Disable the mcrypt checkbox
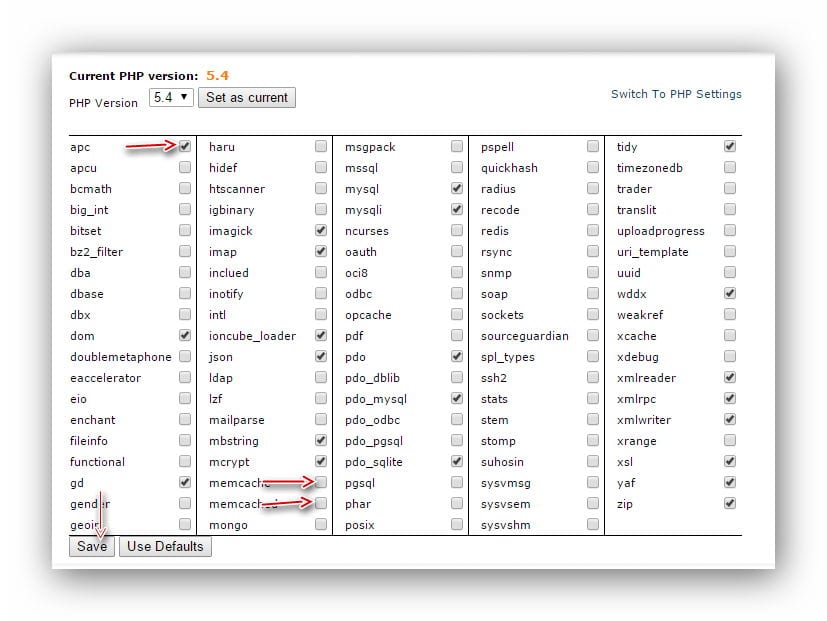The height and width of the screenshot is (621, 827). (321, 461)
